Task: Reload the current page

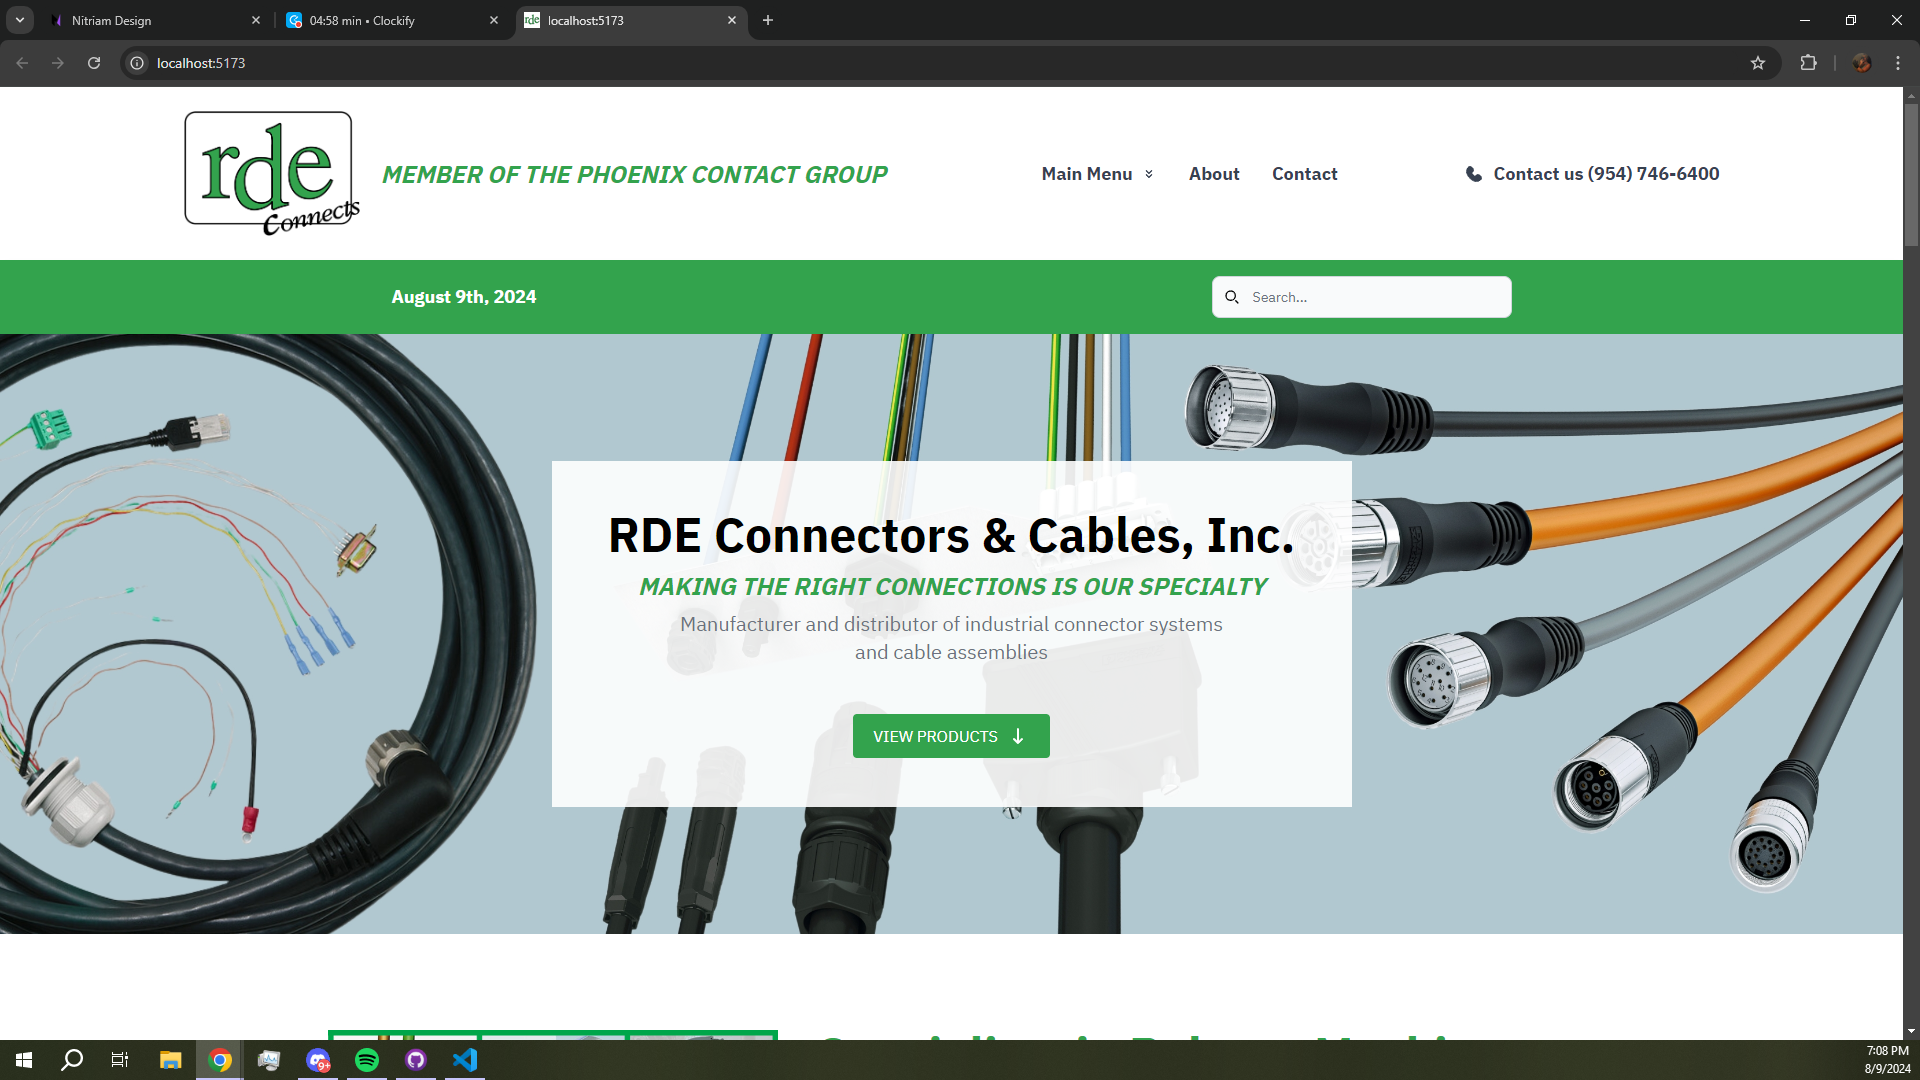Action: click(x=94, y=63)
